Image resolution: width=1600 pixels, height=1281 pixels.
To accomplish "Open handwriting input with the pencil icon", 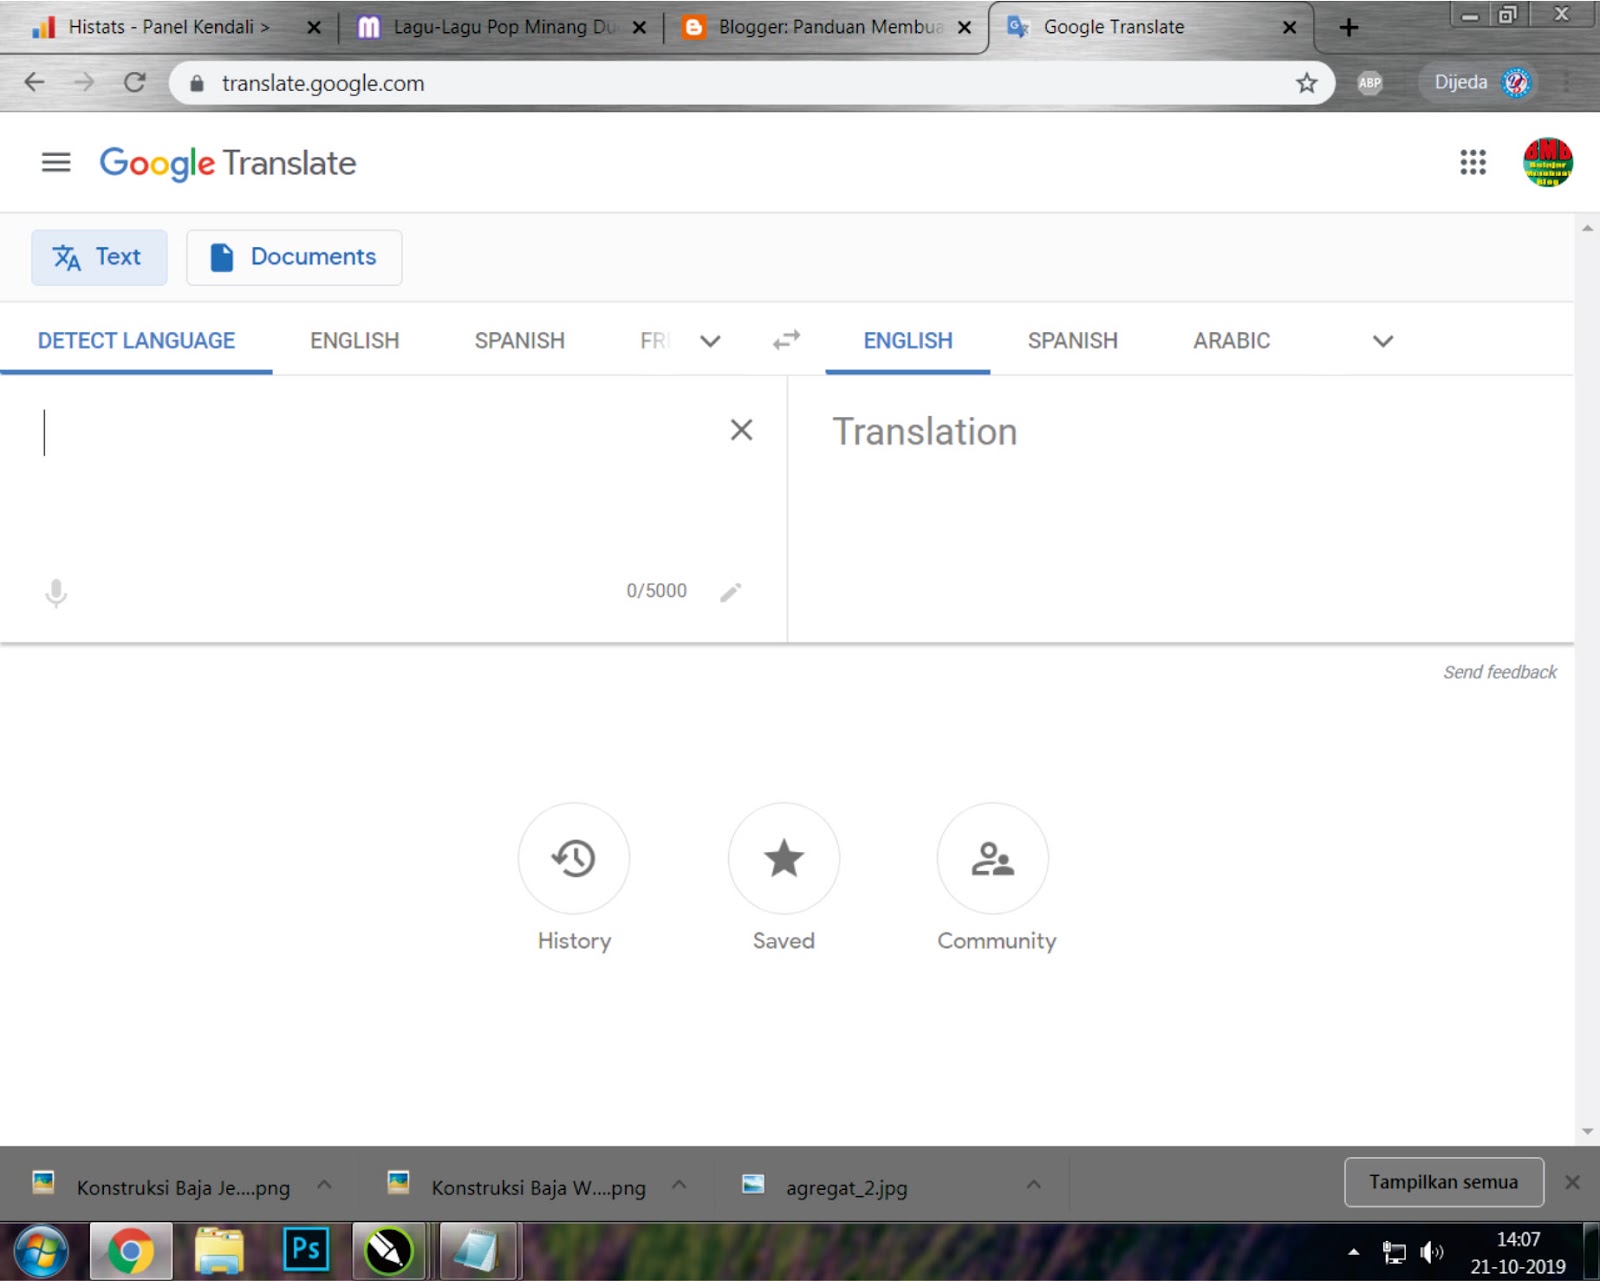I will [730, 592].
